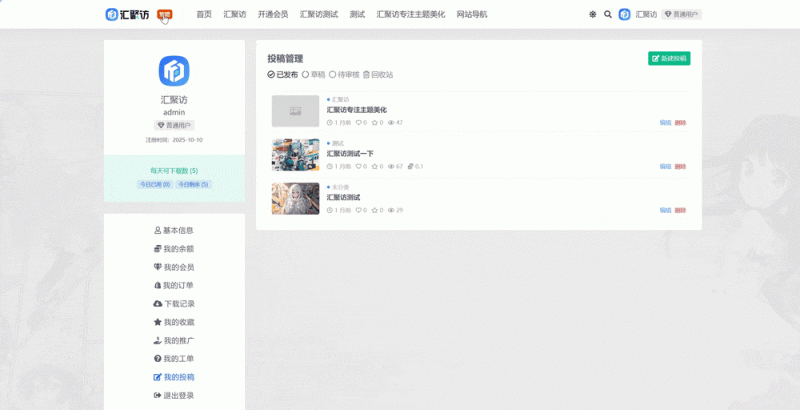This screenshot has width=800, height=410.
Task: Open the 网站导航 nav item
Action: 472,14
